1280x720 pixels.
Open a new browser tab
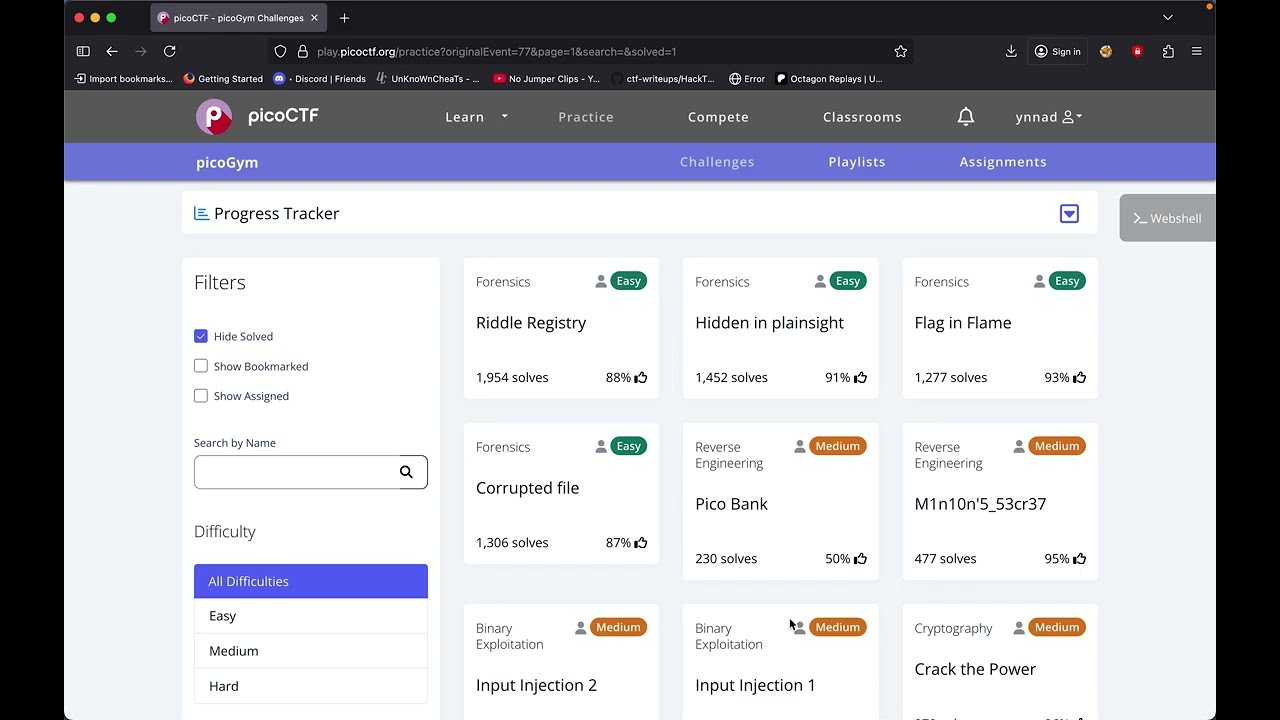pos(344,18)
